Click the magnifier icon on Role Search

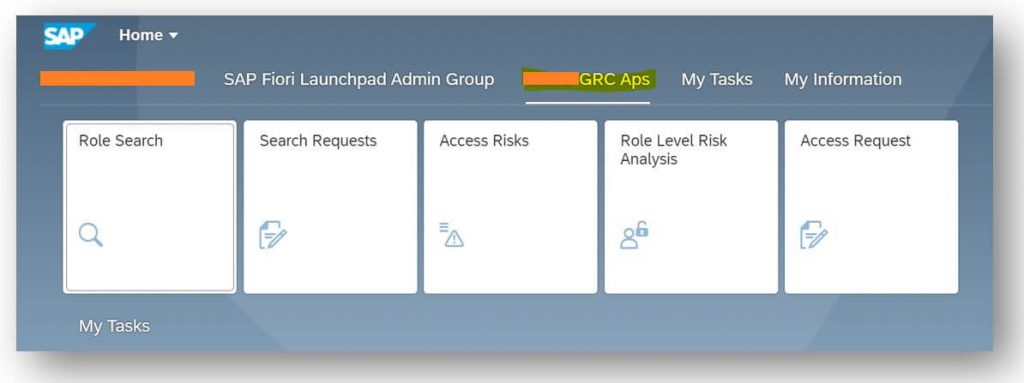coord(90,234)
